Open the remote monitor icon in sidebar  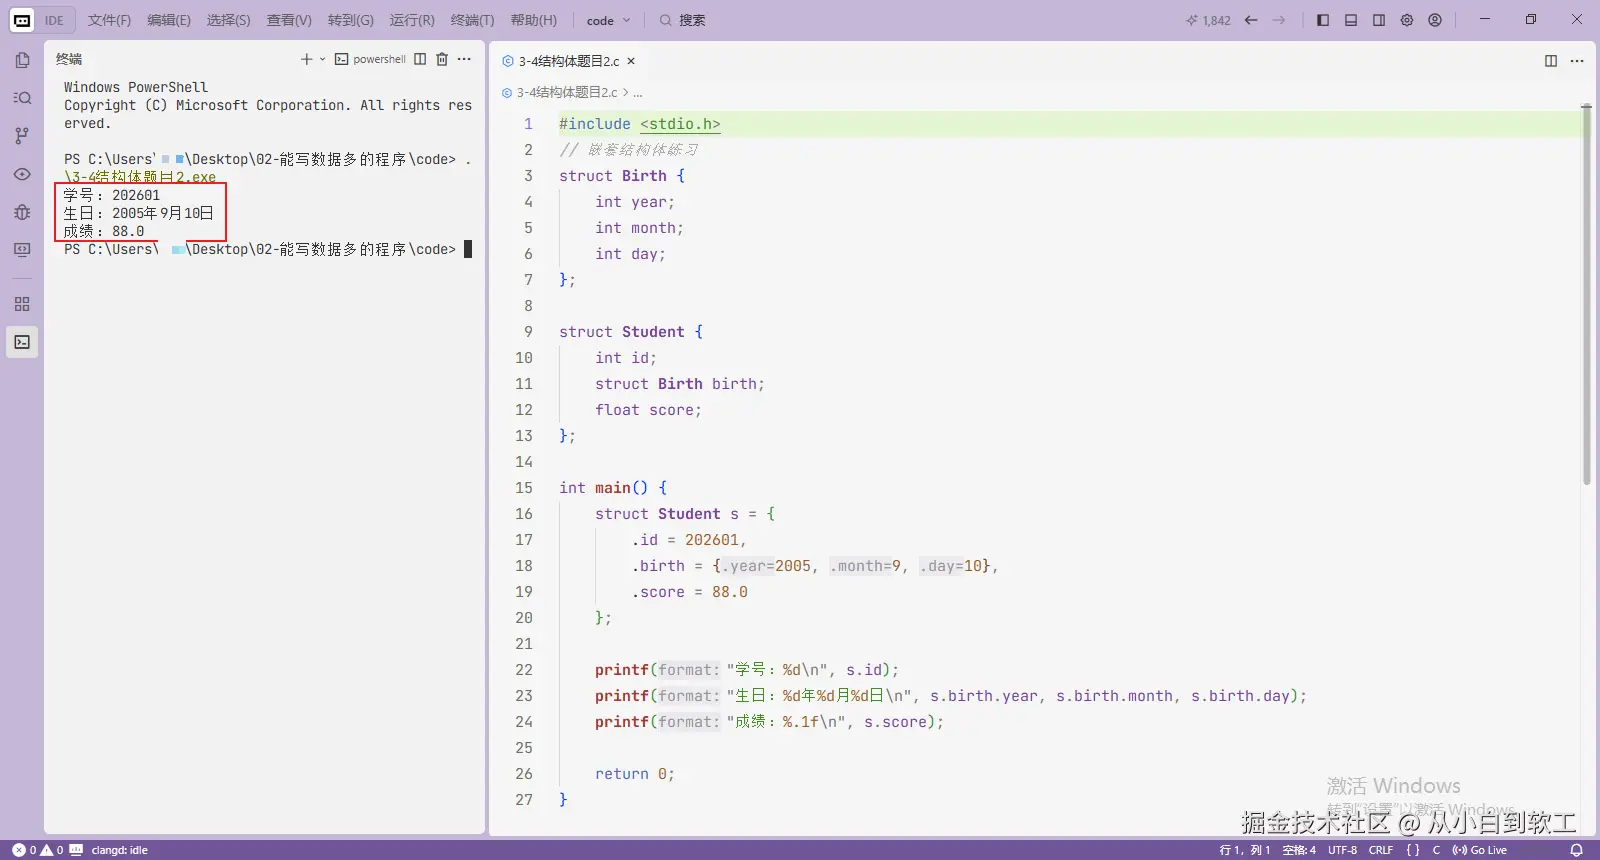coord(22,250)
